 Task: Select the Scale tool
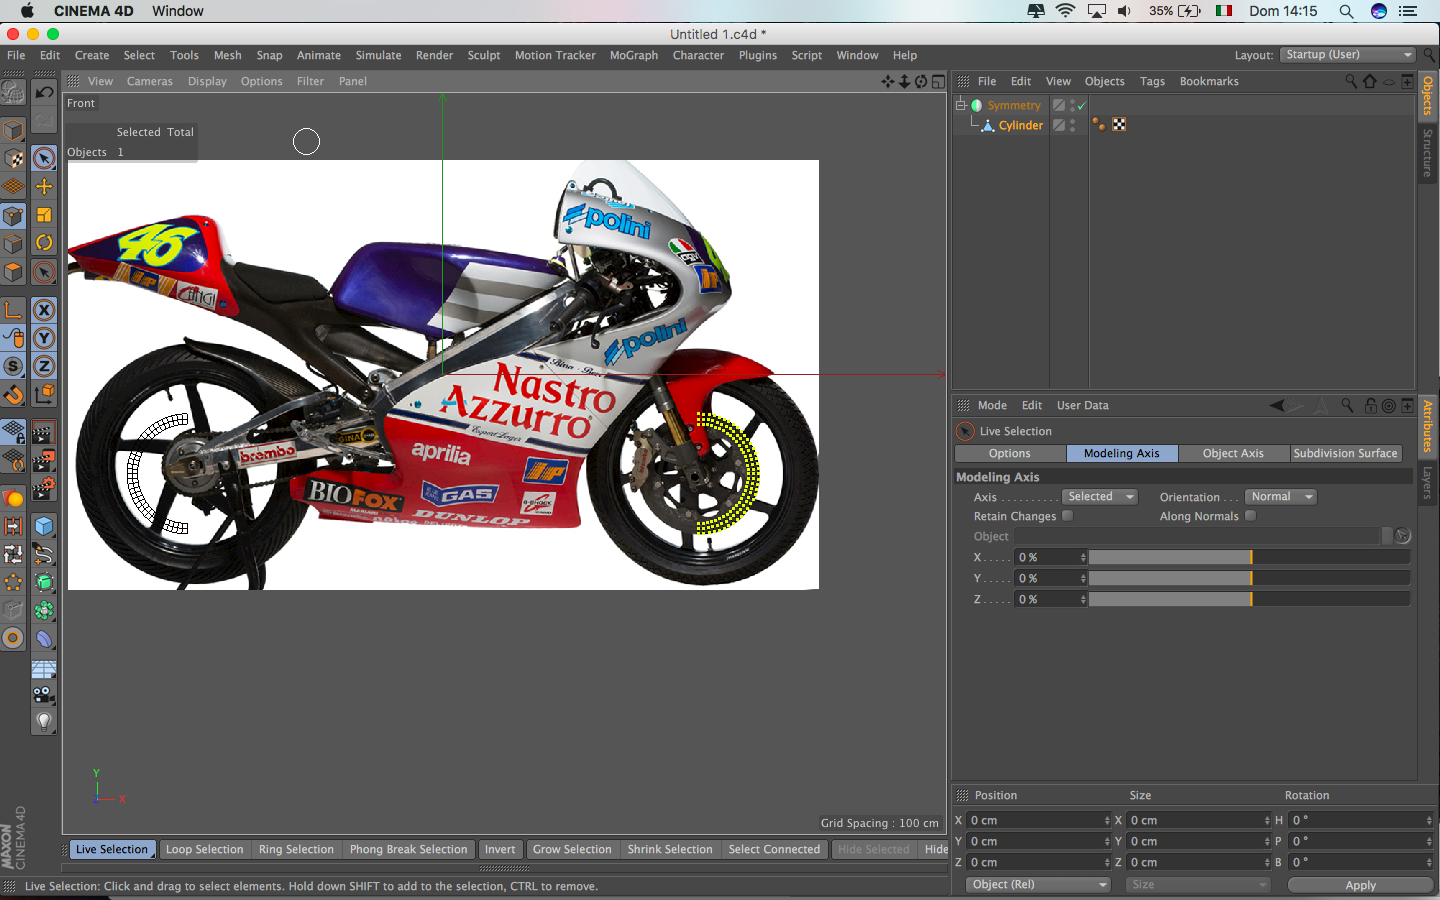[x=44, y=214]
